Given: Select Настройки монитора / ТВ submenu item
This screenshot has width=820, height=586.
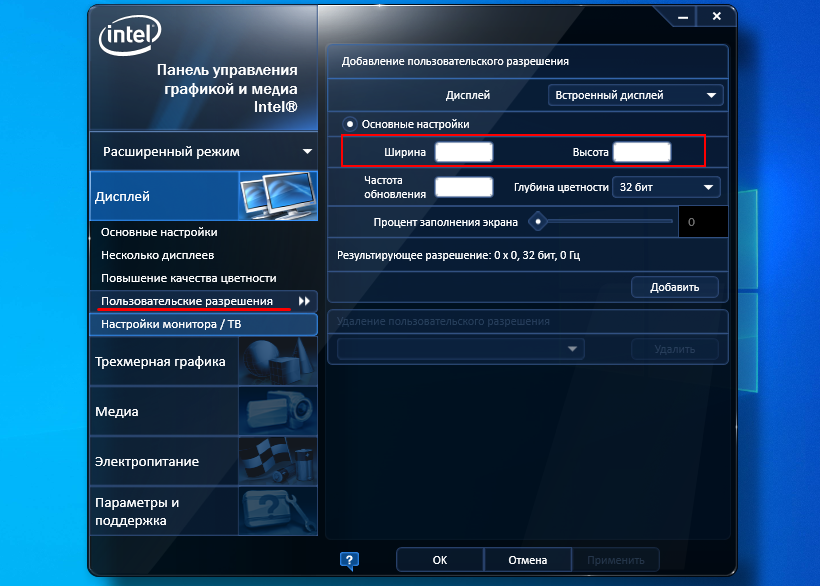Looking at the screenshot, I should [203, 324].
